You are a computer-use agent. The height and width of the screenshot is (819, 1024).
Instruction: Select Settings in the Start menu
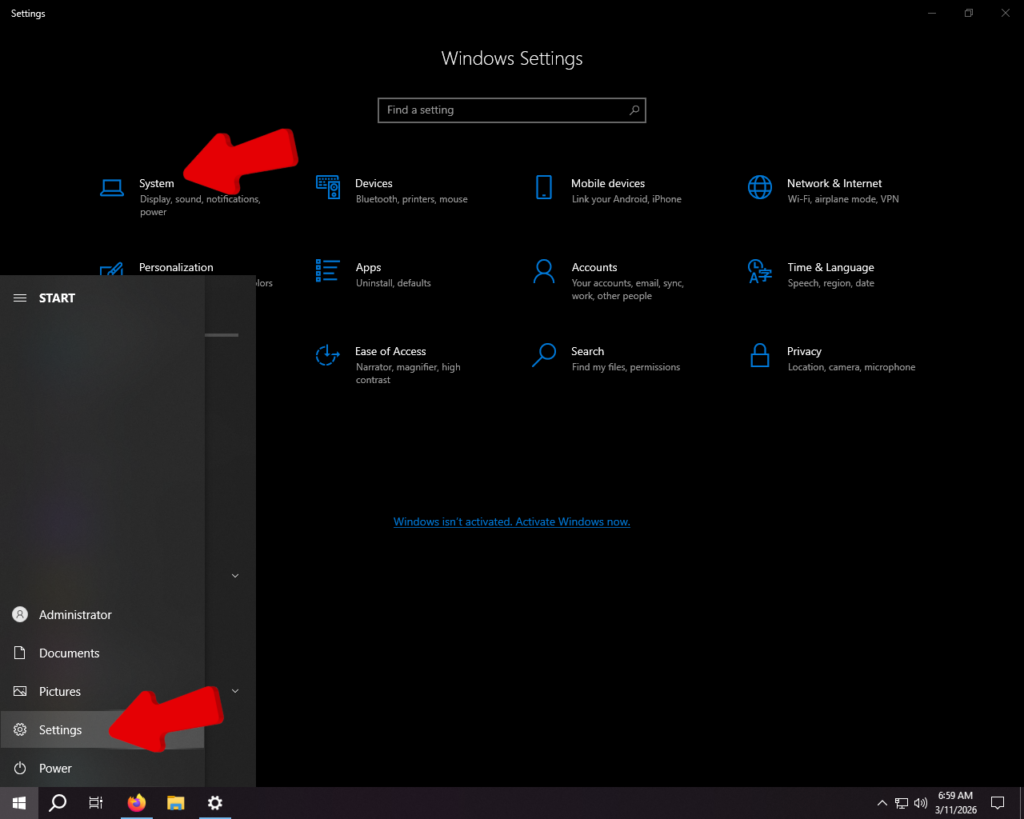(60, 730)
